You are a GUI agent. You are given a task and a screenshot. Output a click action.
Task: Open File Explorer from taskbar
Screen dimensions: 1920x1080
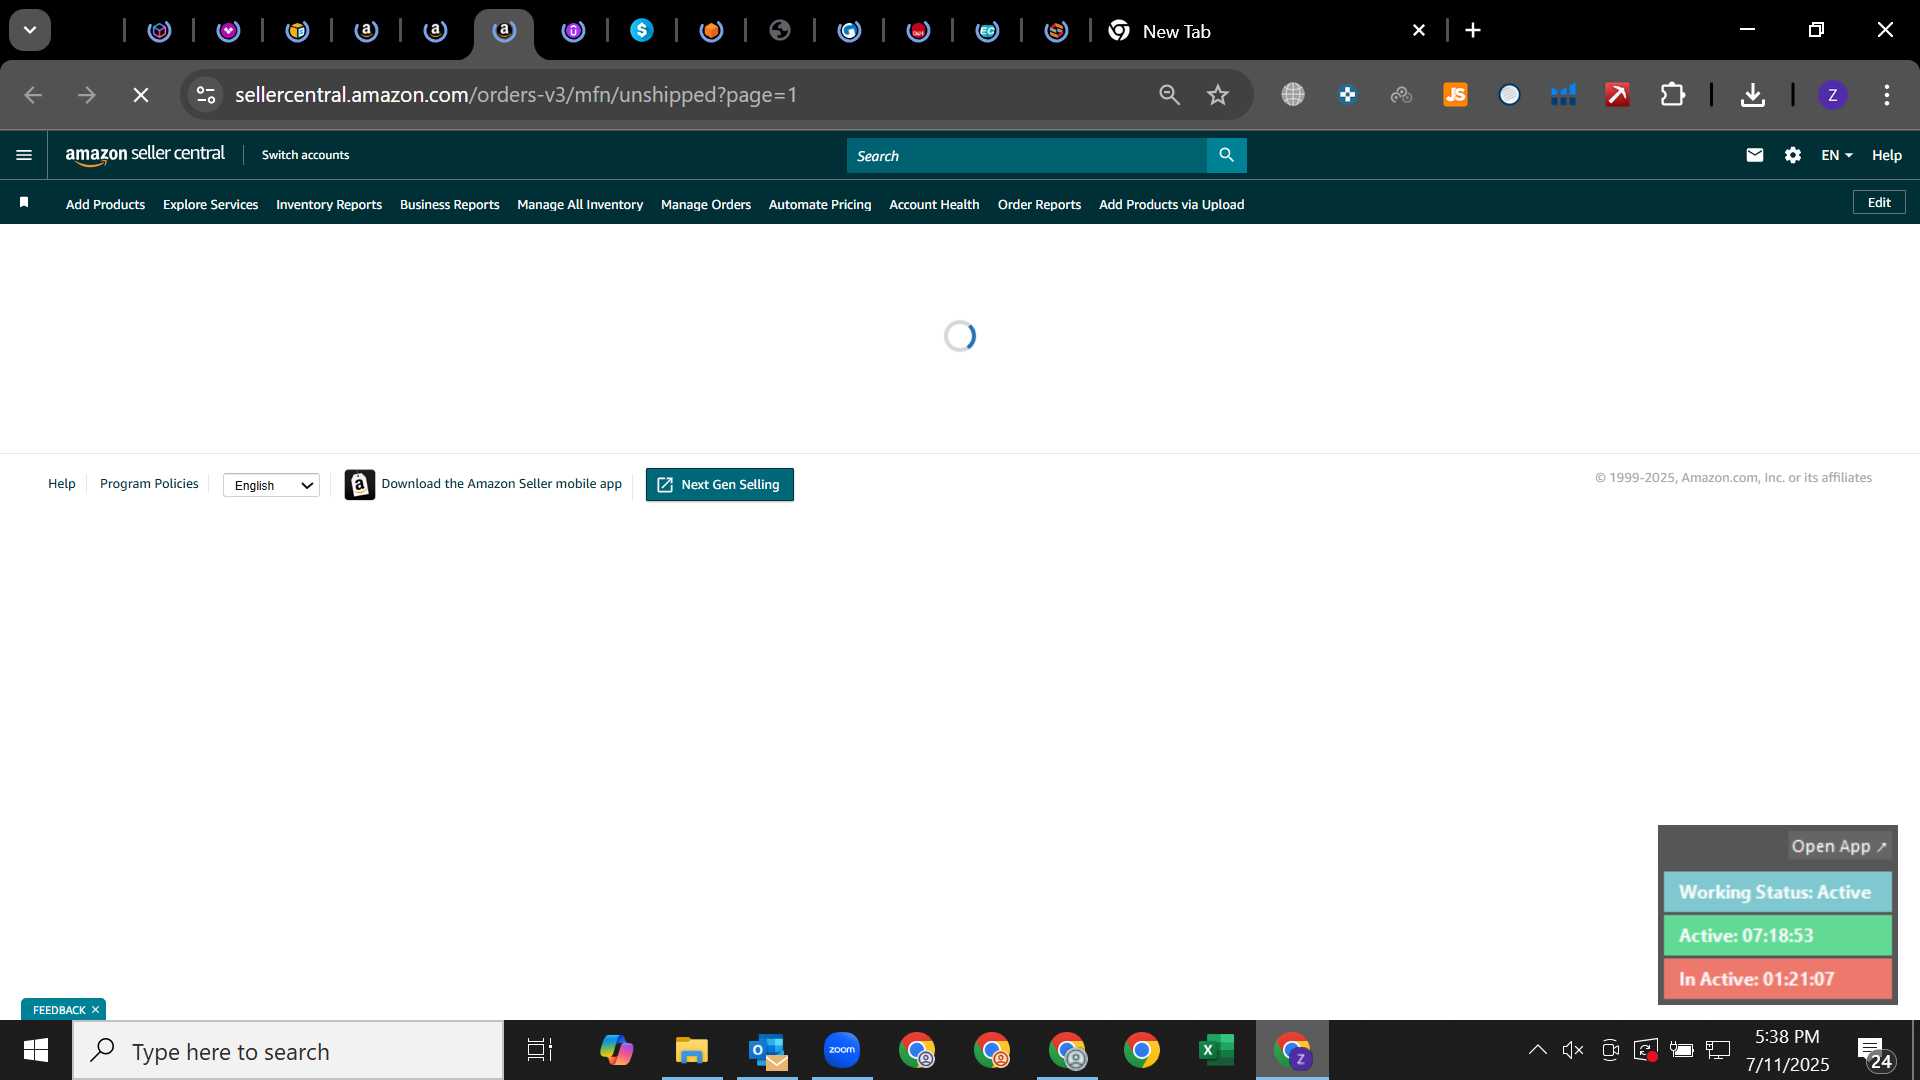click(x=691, y=1051)
